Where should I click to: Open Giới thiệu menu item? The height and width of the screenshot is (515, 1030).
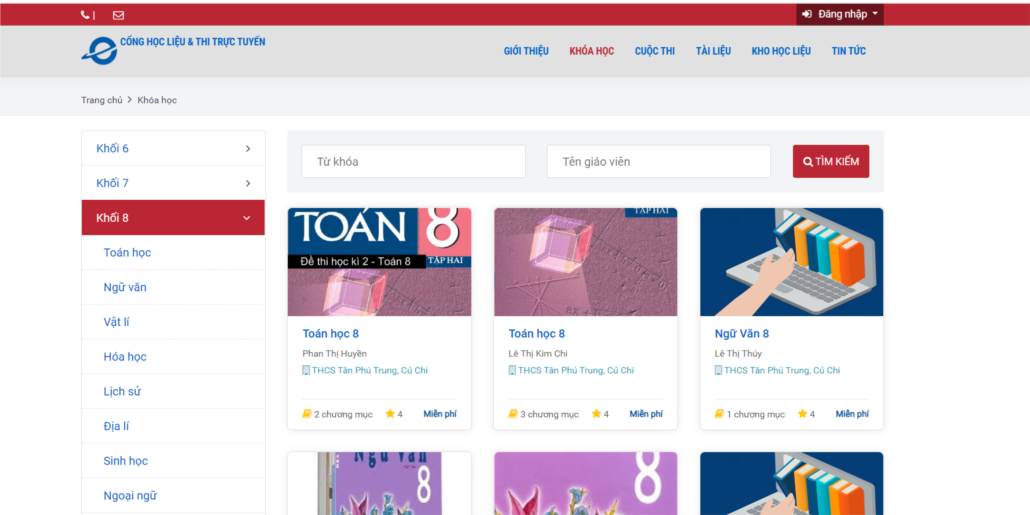click(526, 51)
